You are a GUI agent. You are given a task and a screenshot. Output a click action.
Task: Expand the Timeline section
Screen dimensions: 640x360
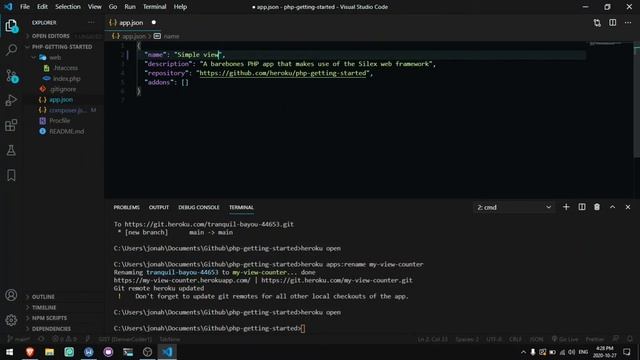pos(44,307)
